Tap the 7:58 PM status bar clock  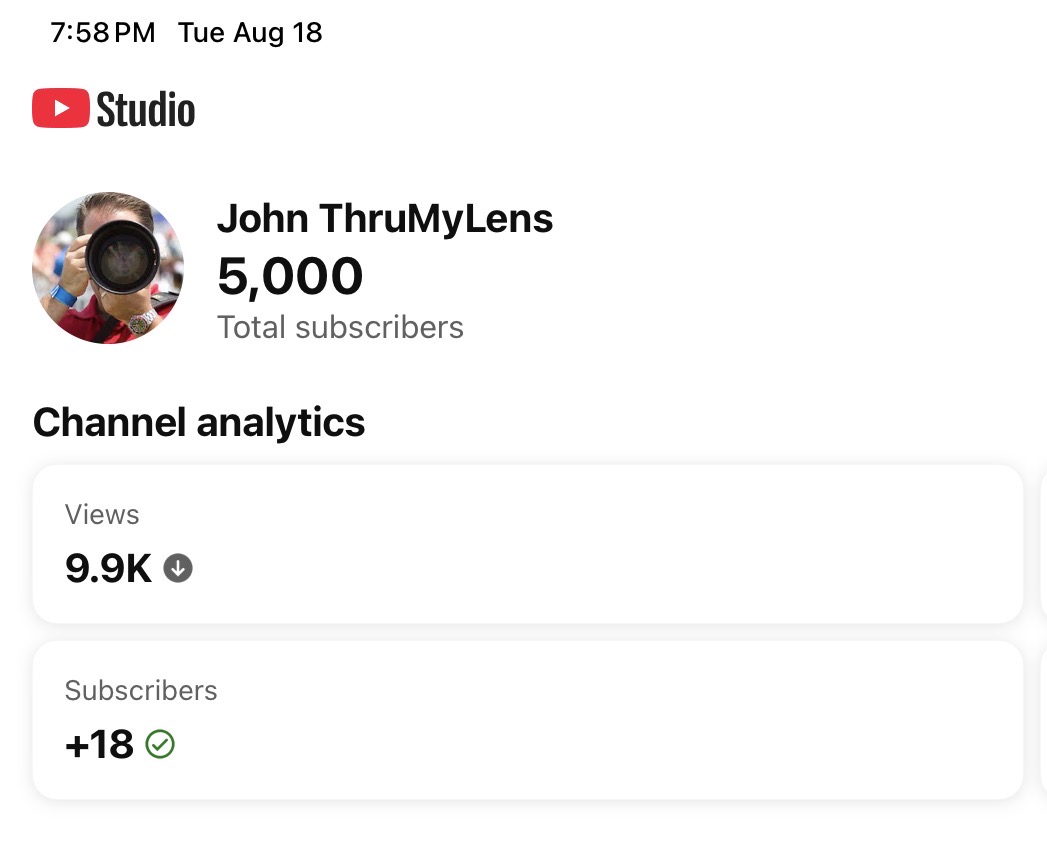pos(103,33)
